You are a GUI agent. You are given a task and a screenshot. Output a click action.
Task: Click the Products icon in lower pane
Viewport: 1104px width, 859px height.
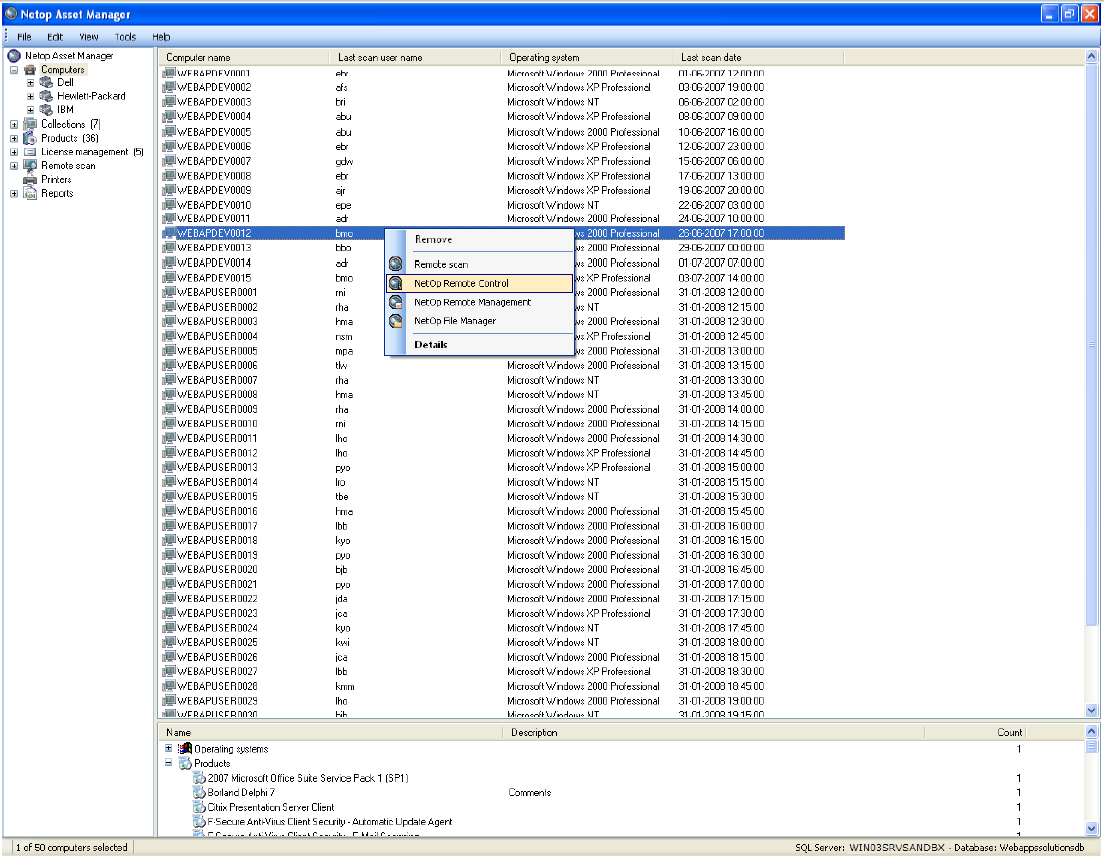click(x=185, y=763)
